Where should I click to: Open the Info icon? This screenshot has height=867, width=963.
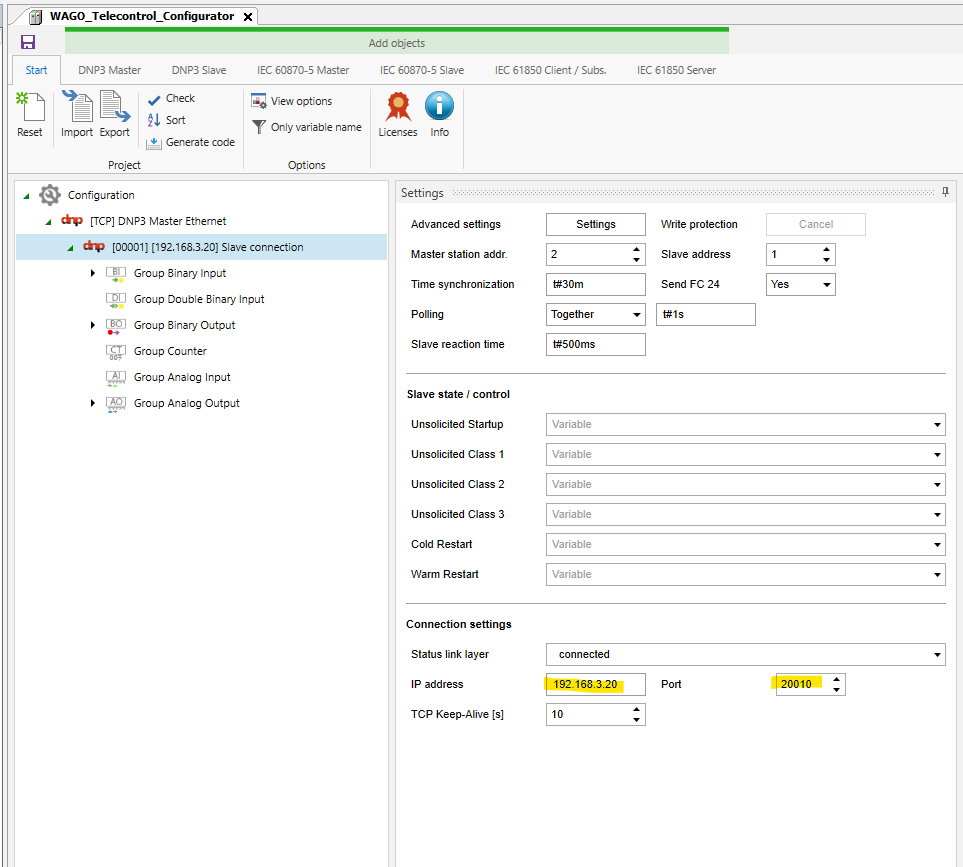pos(439,114)
